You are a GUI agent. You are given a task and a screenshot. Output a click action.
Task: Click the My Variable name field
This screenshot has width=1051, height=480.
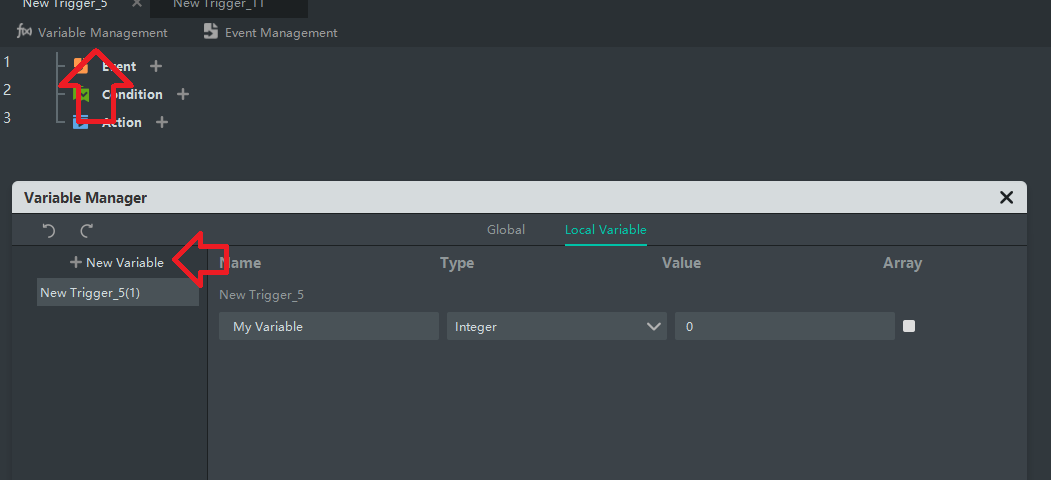328,326
